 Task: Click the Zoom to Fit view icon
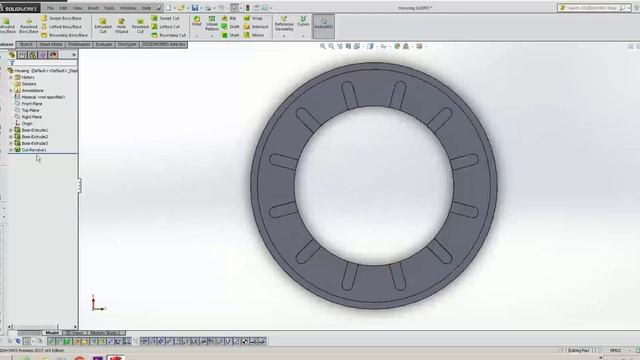(323, 47)
